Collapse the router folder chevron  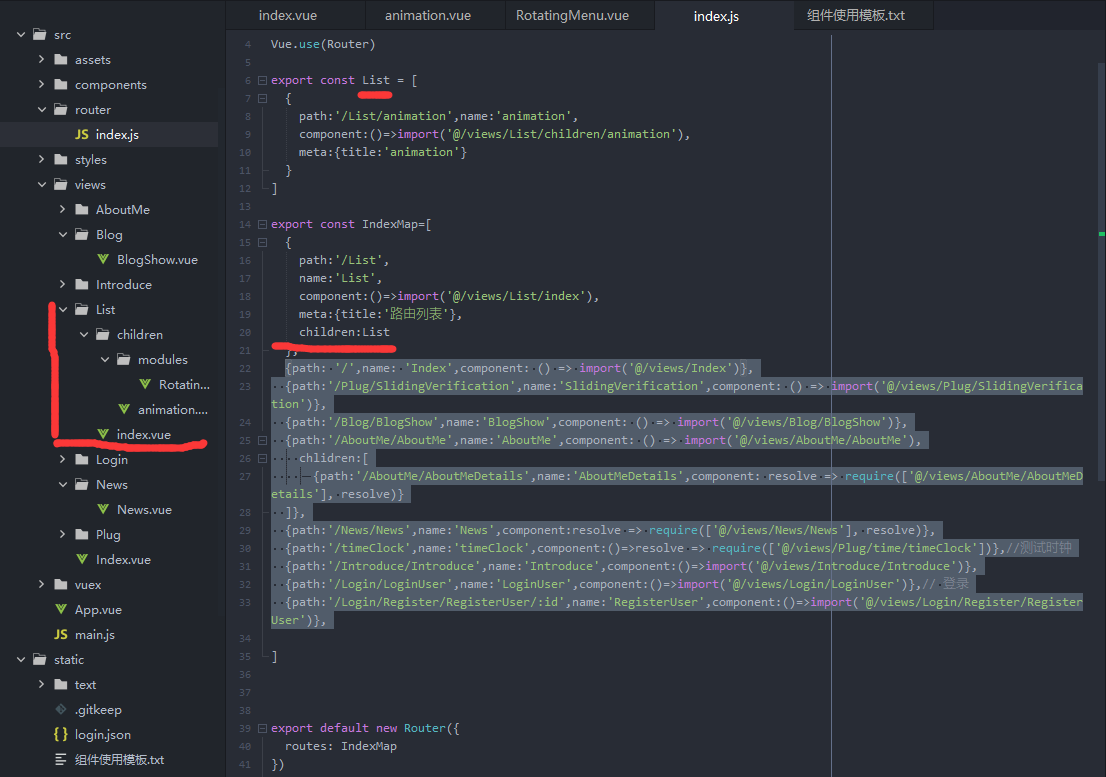tap(42, 109)
